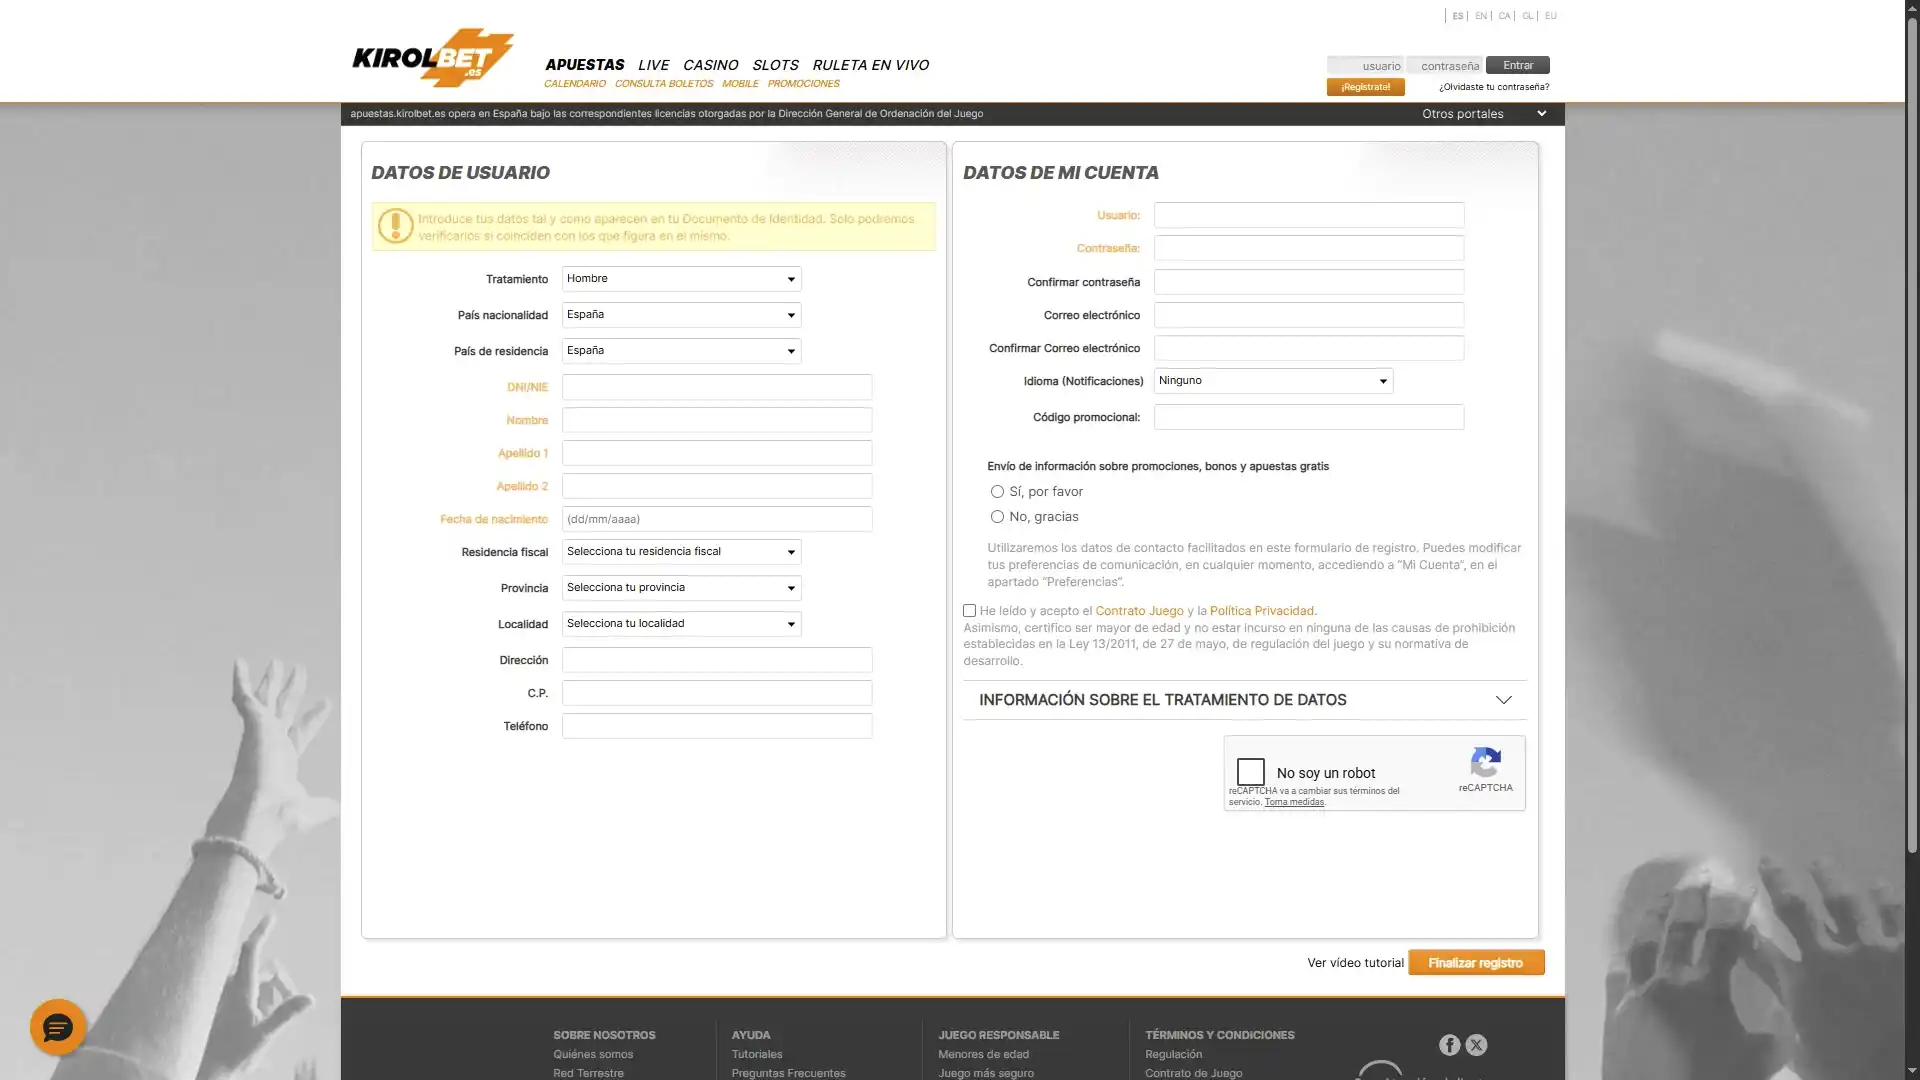Open Kirolbet X social icon
1920x1080 pixels.
[1476, 1045]
